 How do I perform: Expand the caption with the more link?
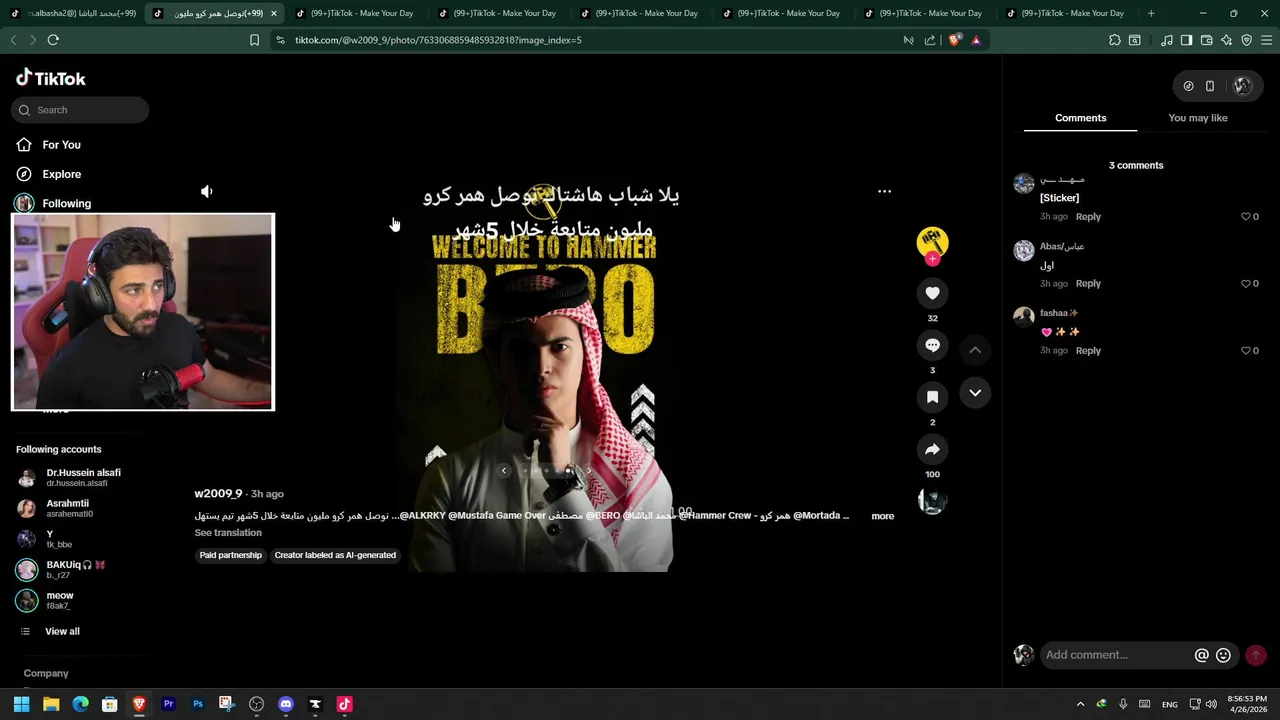882,516
